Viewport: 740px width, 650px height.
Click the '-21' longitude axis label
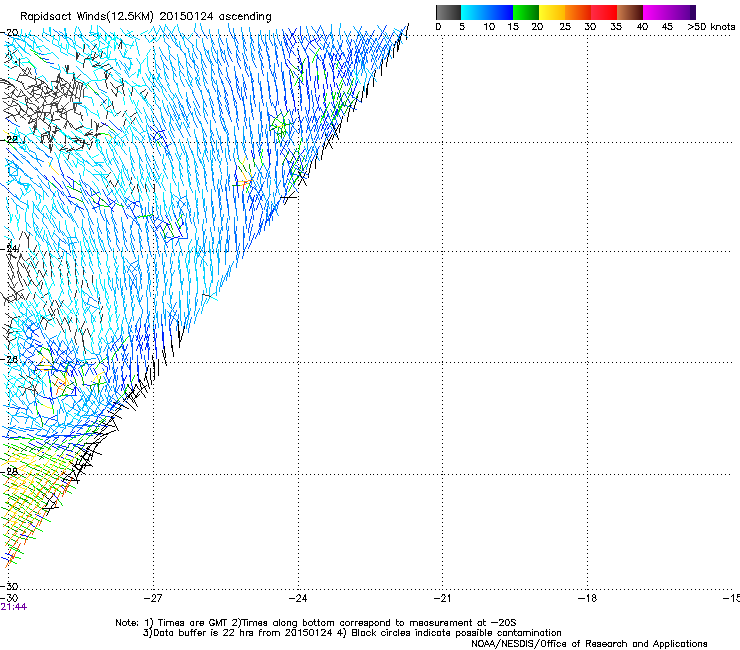click(442, 598)
